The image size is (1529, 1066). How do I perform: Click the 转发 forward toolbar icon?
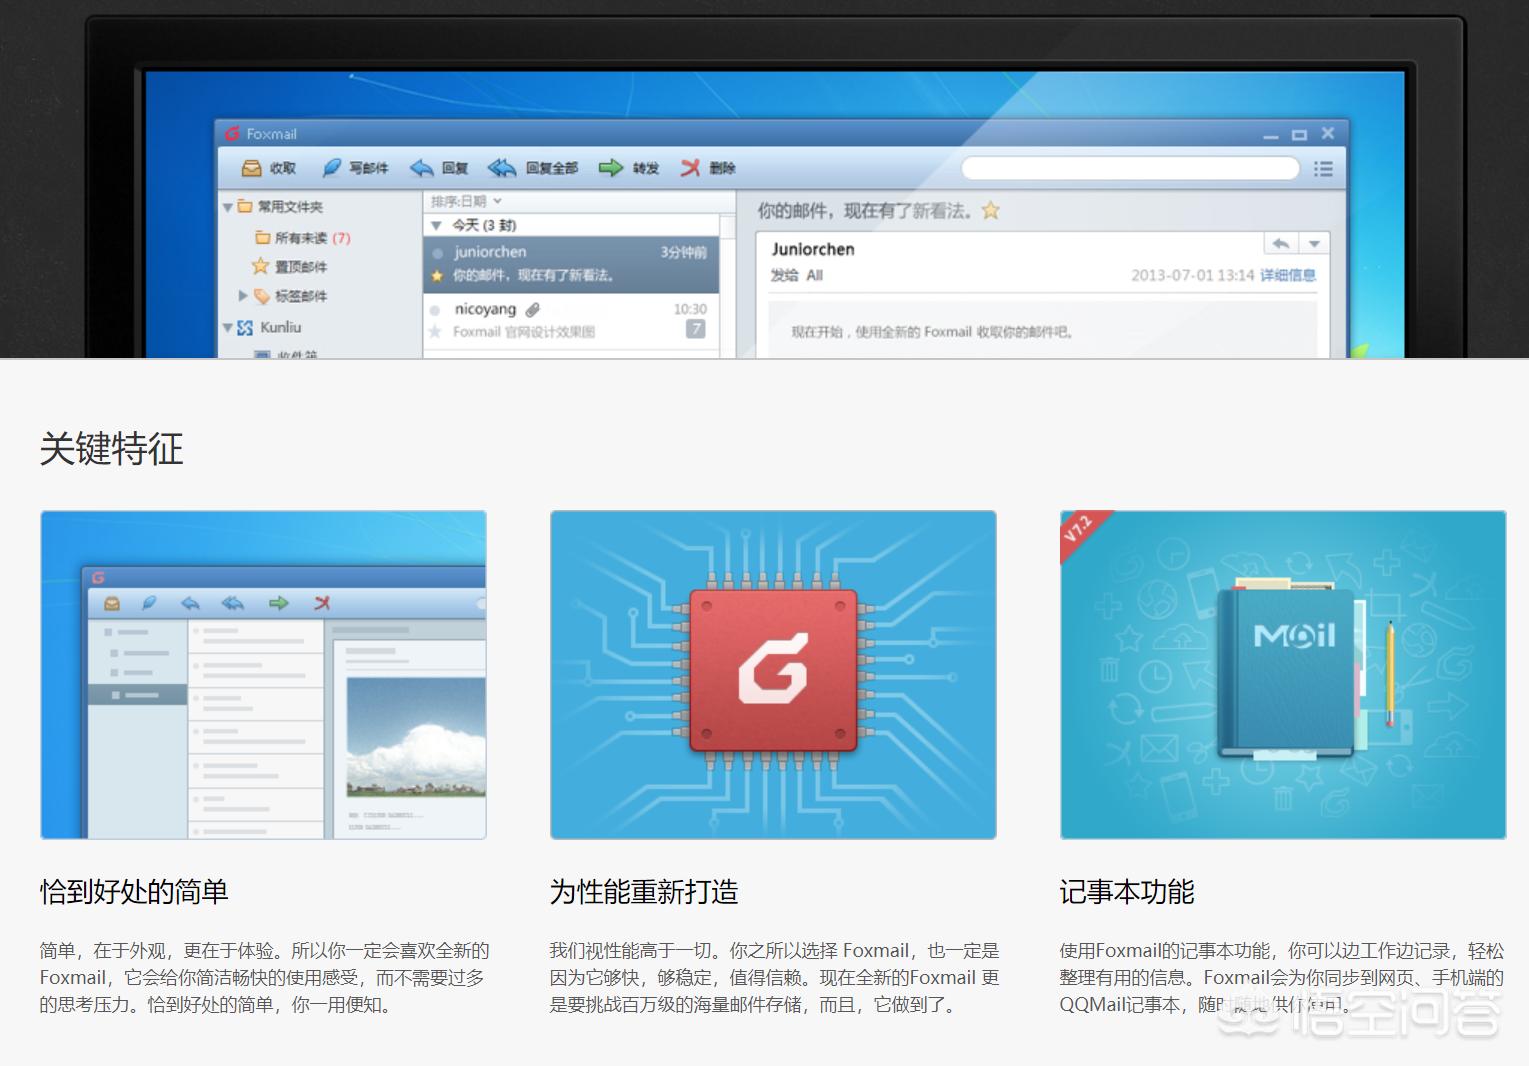coord(610,168)
